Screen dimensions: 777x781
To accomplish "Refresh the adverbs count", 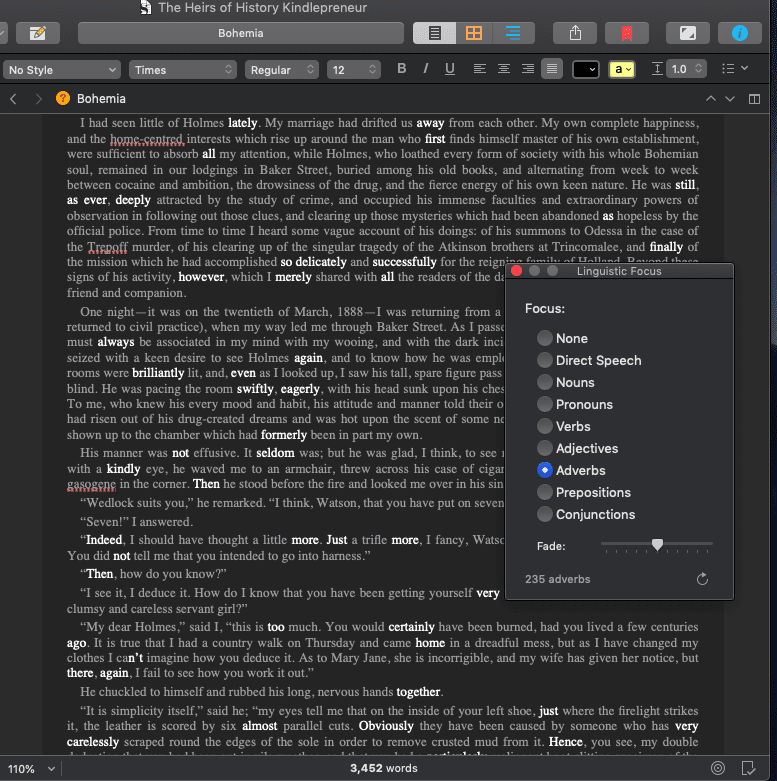I will [x=702, y=579].
